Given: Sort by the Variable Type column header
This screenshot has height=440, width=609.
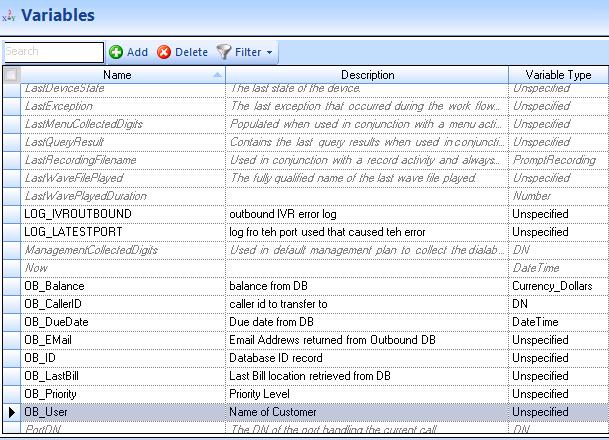Looking at the screenshot, I should click(558, 75).
